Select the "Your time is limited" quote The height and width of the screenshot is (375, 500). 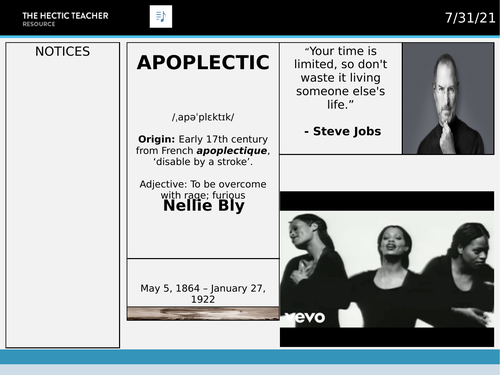340,78
